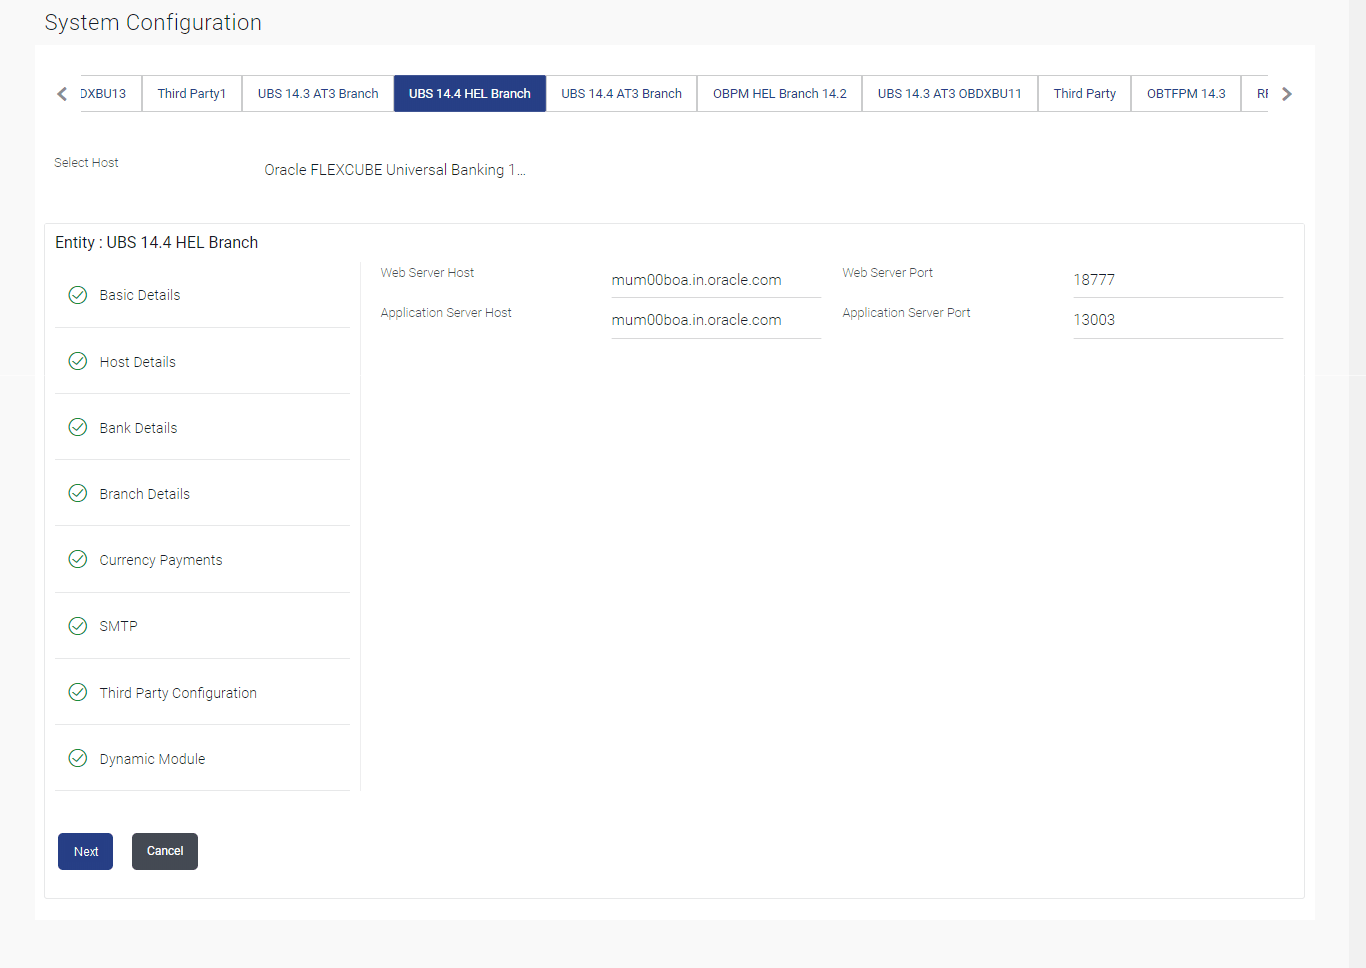Click the right tab scroll arrow
The height and width of the screenshot is (968, 1366).
click(x=1287, y=94)
